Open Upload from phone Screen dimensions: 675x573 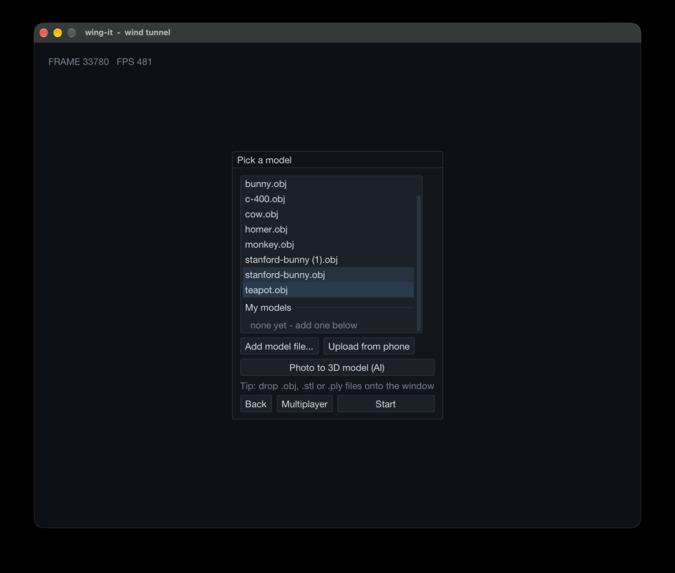point(369,347)
